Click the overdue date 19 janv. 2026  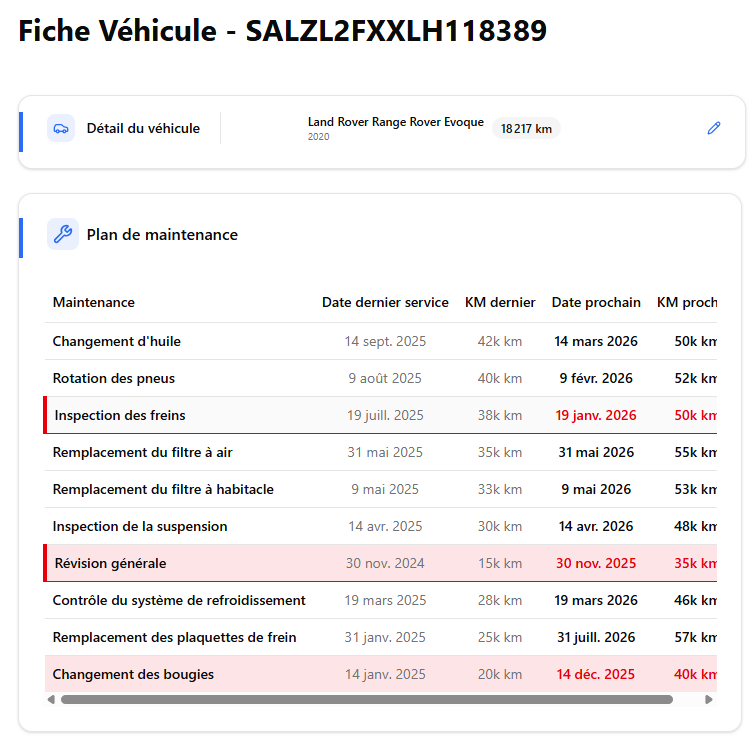(596, 415)
